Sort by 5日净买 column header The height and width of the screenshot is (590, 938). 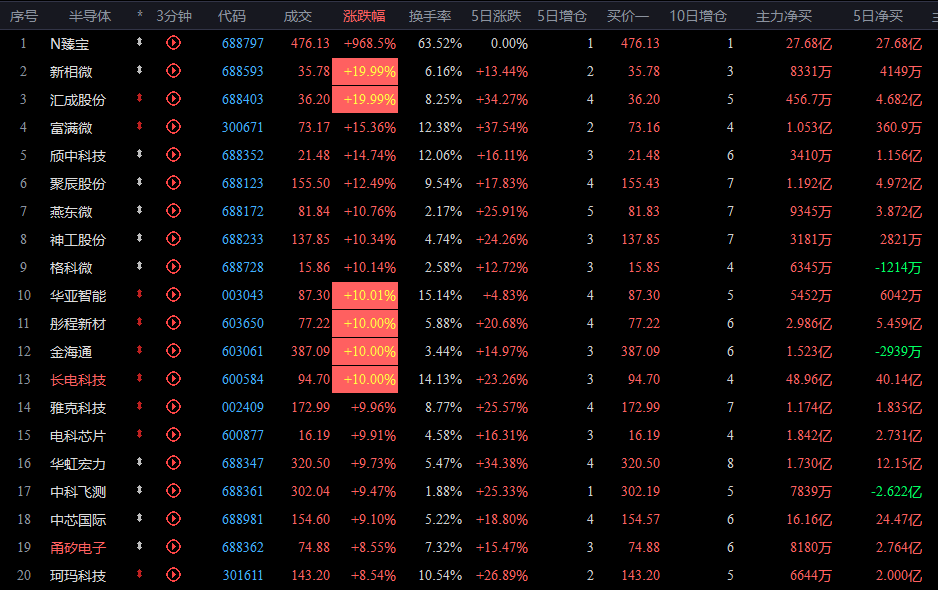point(878,16)
